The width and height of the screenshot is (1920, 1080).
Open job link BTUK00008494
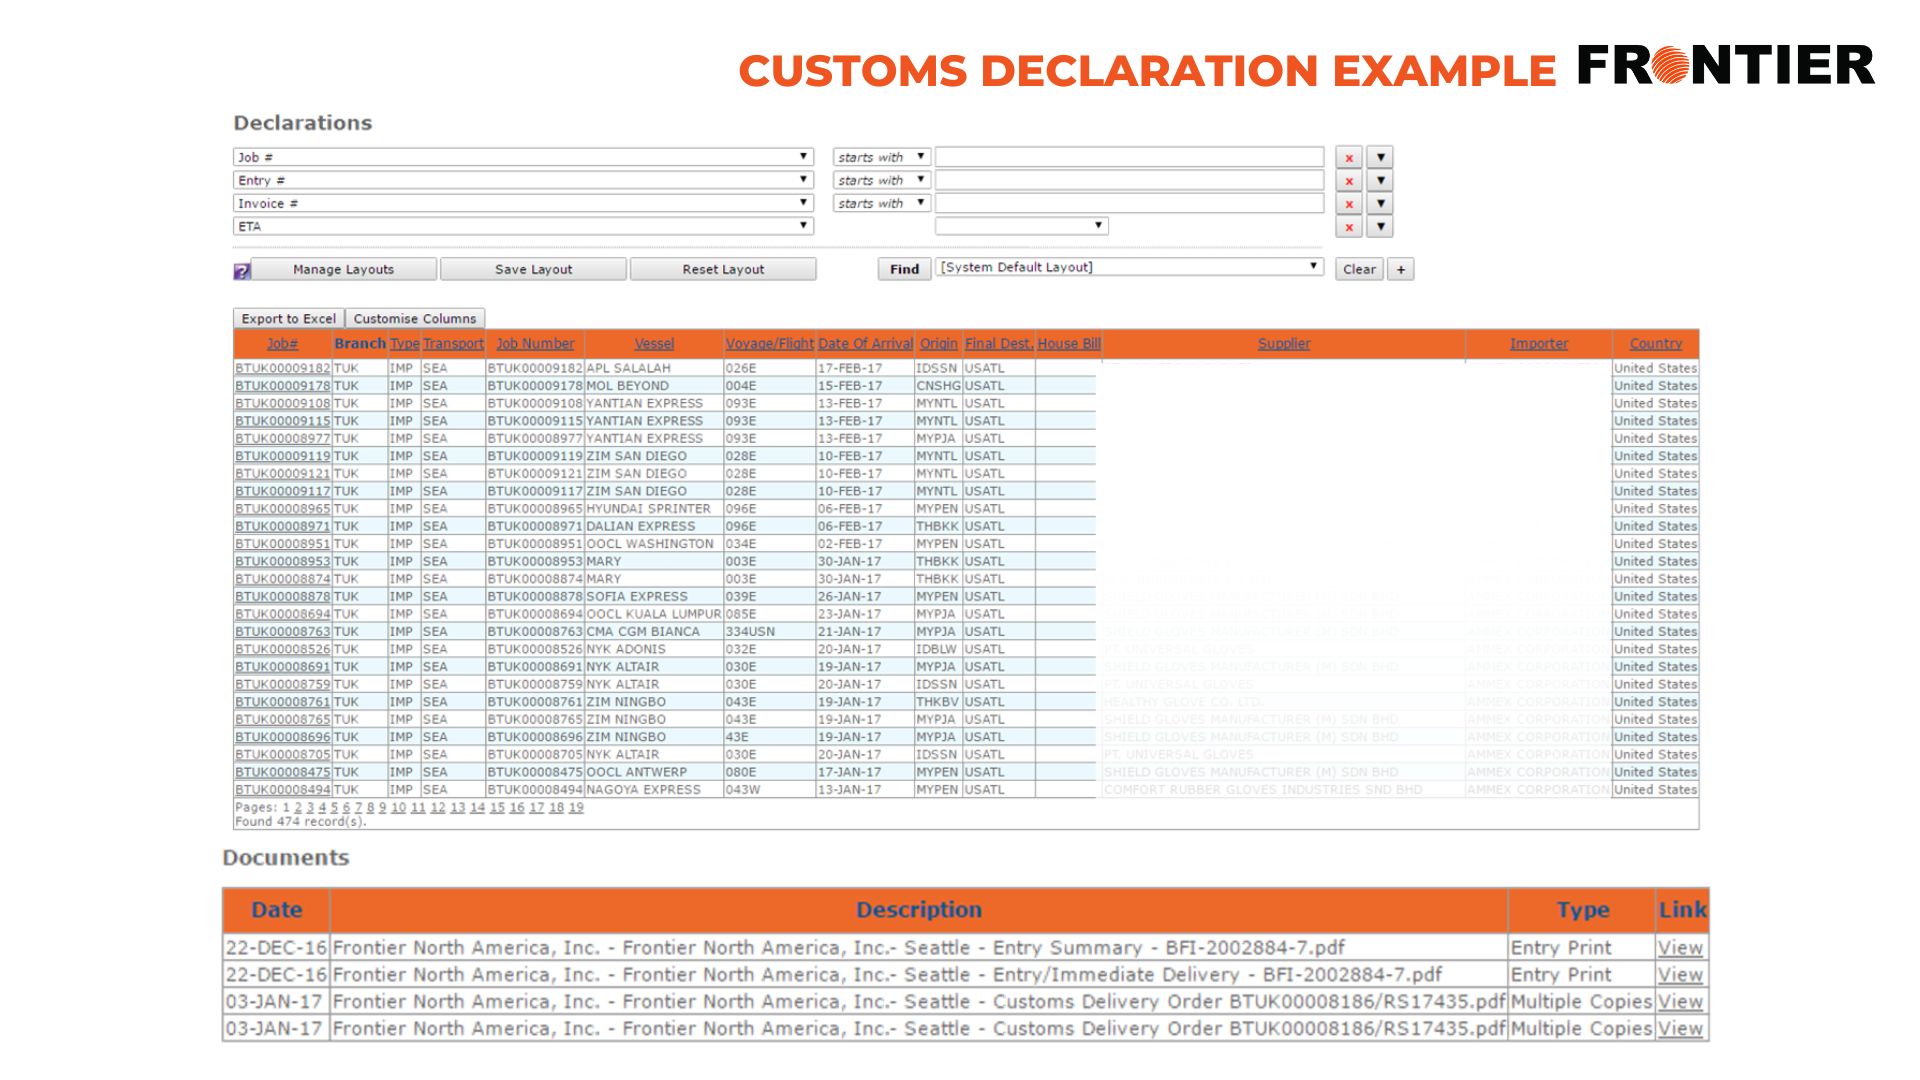(282, 790)
